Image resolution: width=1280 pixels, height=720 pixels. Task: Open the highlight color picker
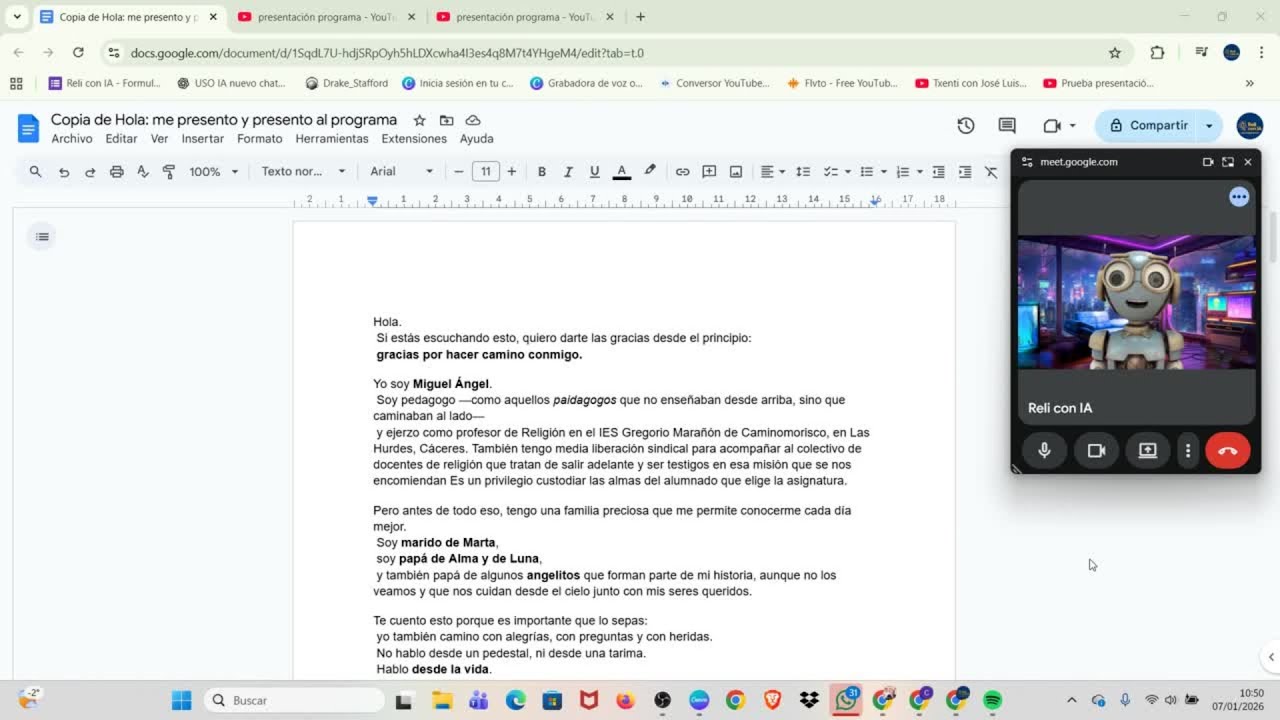(650, 172)
